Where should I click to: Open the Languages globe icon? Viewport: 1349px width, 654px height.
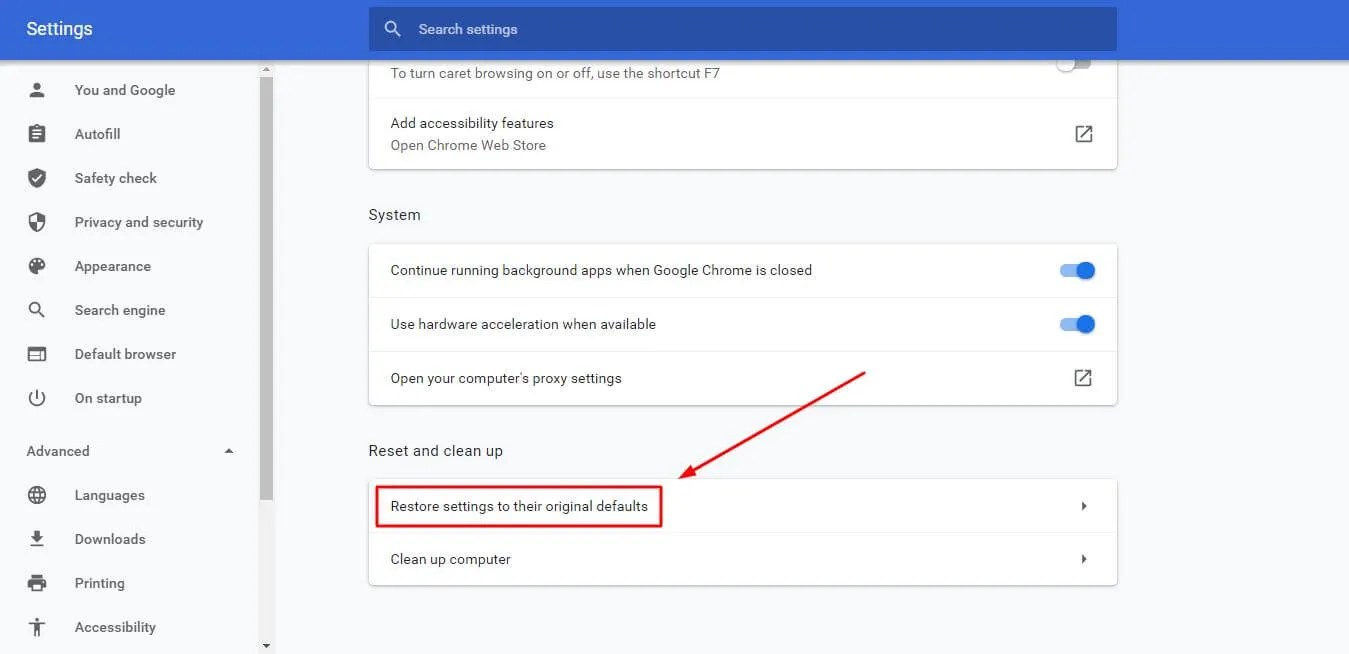[37, 494]
